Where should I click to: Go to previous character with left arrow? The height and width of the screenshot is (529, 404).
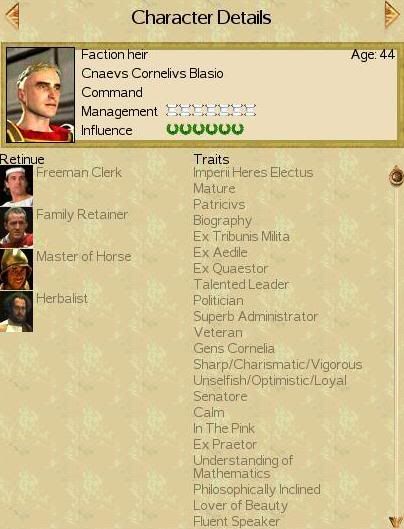pyautogui.click(x=12, y=15)
